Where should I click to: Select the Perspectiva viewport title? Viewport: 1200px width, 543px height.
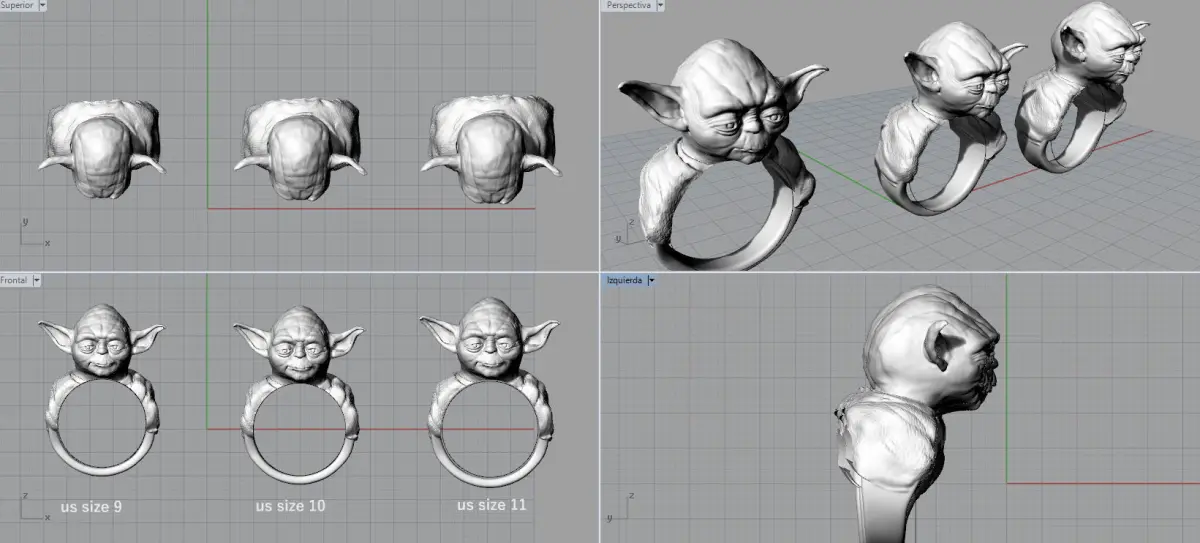click(629, 6)
